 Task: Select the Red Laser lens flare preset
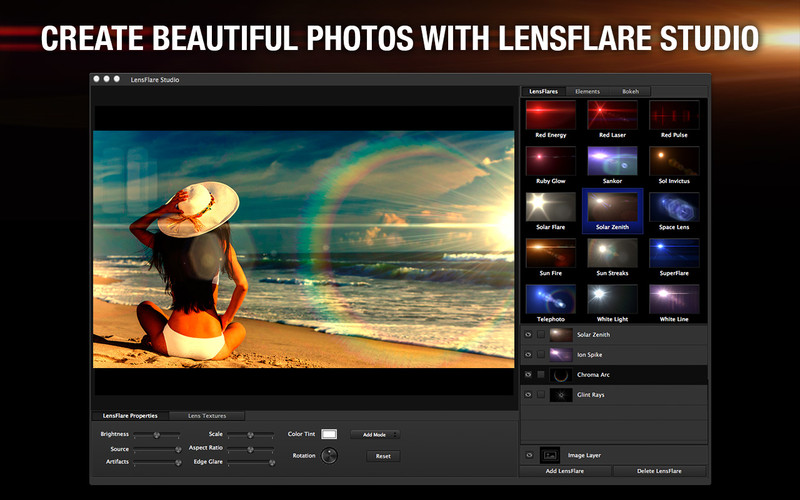(x=612, y=115)
